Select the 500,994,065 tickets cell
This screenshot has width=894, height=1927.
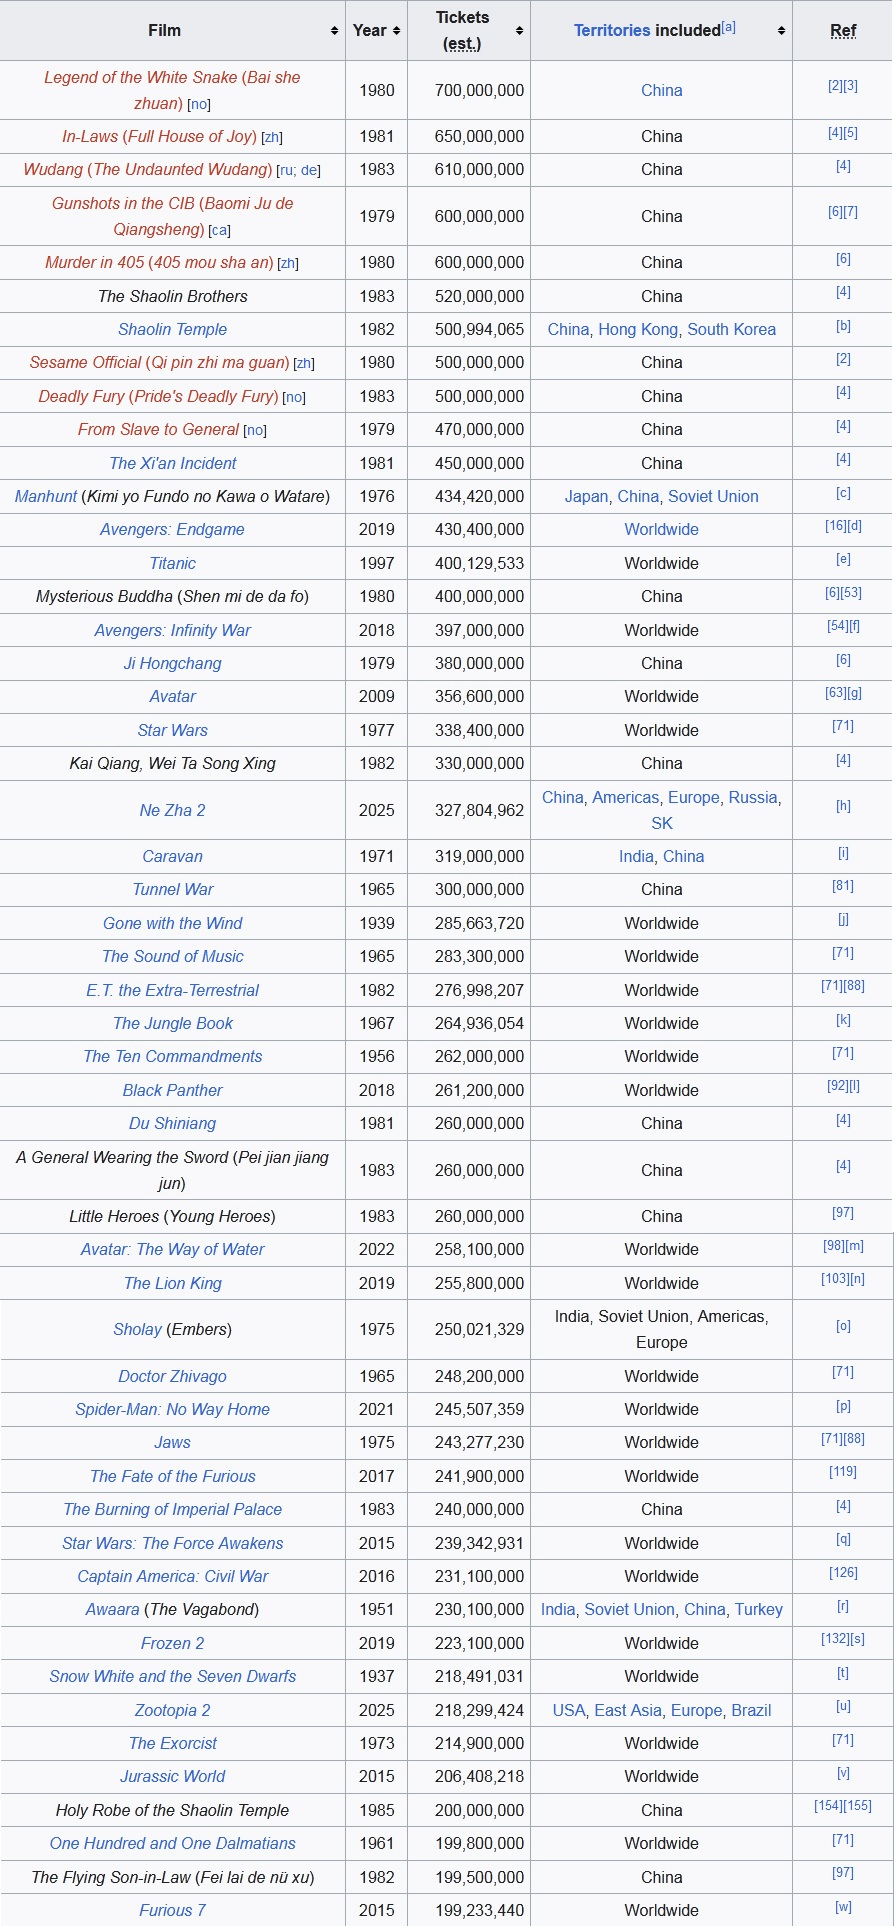(x=469, y=329)
